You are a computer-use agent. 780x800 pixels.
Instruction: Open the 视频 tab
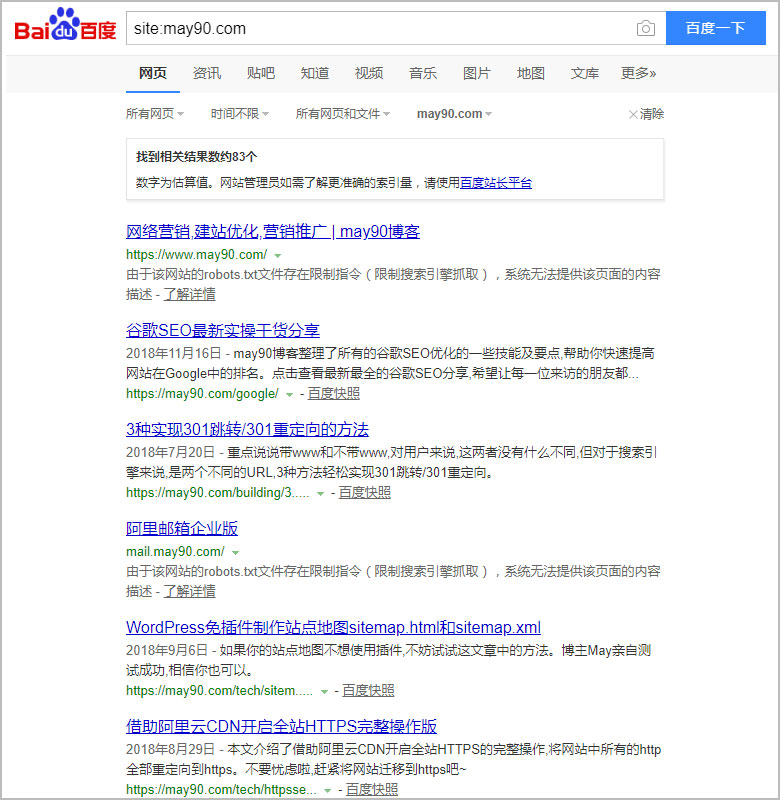369,73
